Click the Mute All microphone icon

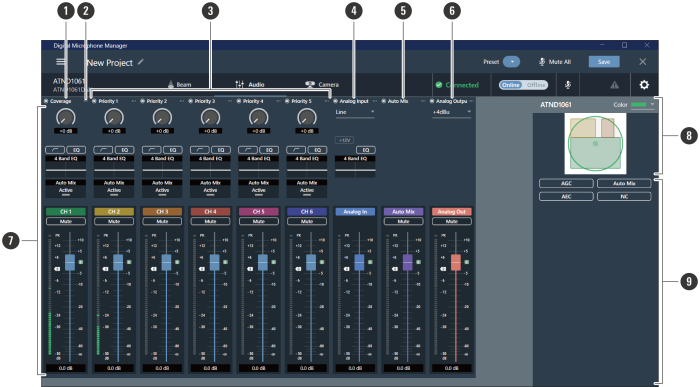tap(542, 62)
